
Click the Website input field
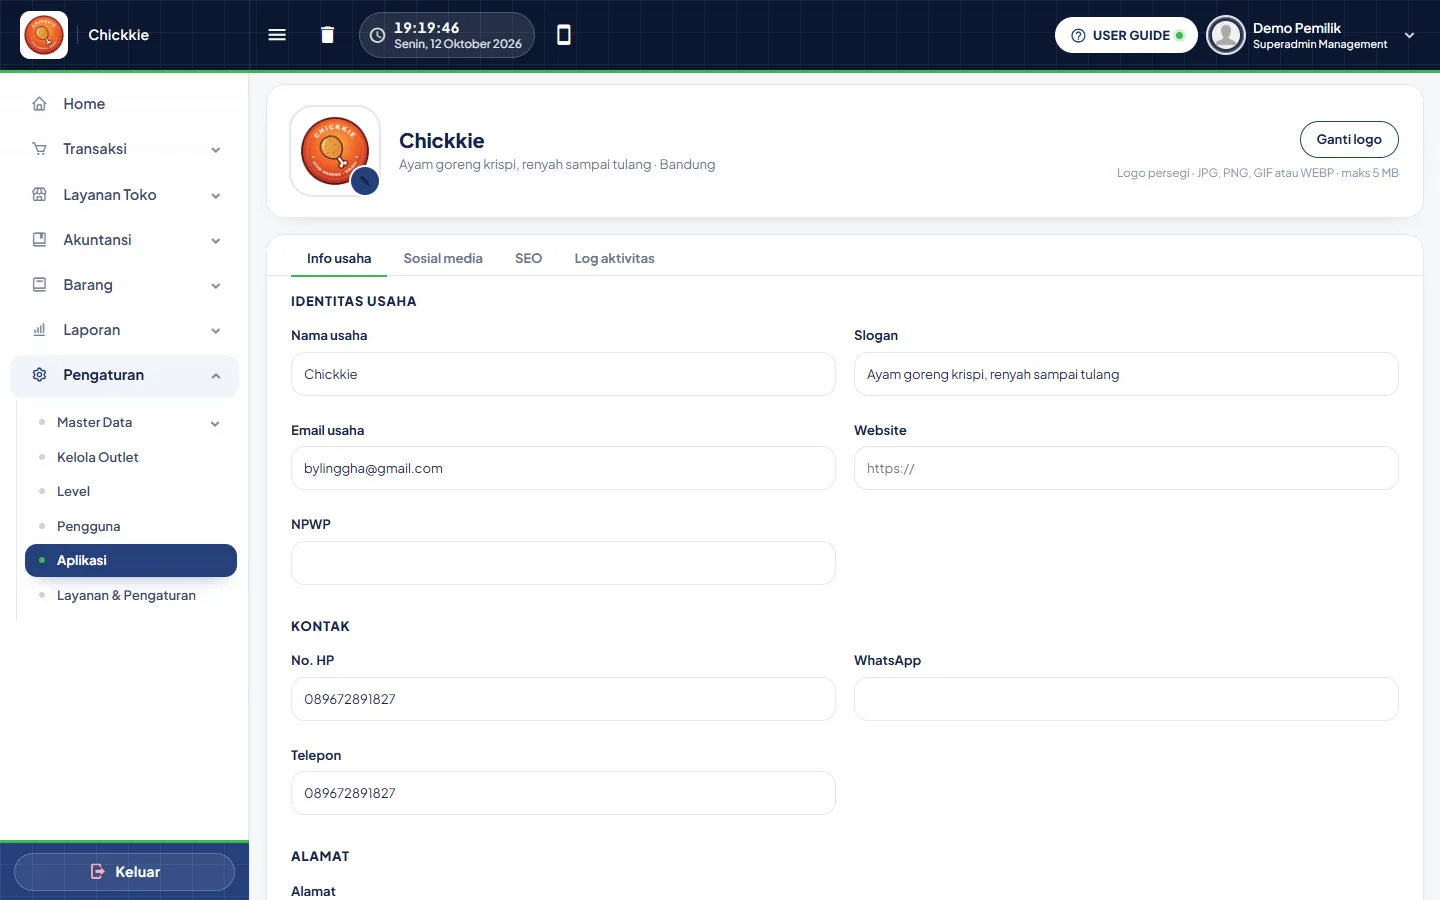tap(1126, 468)
